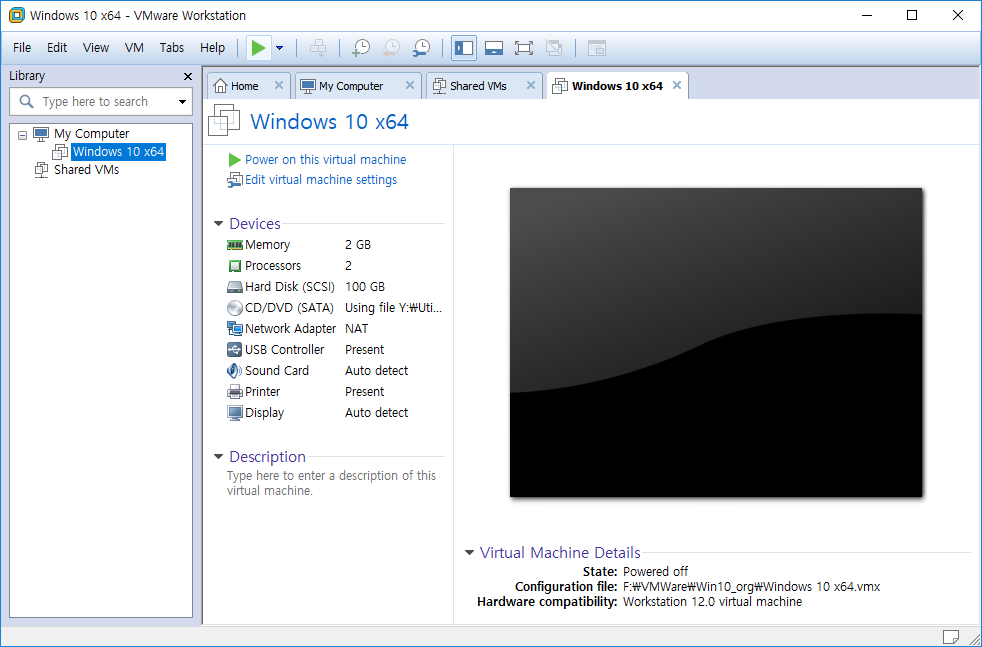Select Windows 10 x64 in Library tree
Image resolution: width=982 pixels, height=647 pixels.
coord(118,152)
